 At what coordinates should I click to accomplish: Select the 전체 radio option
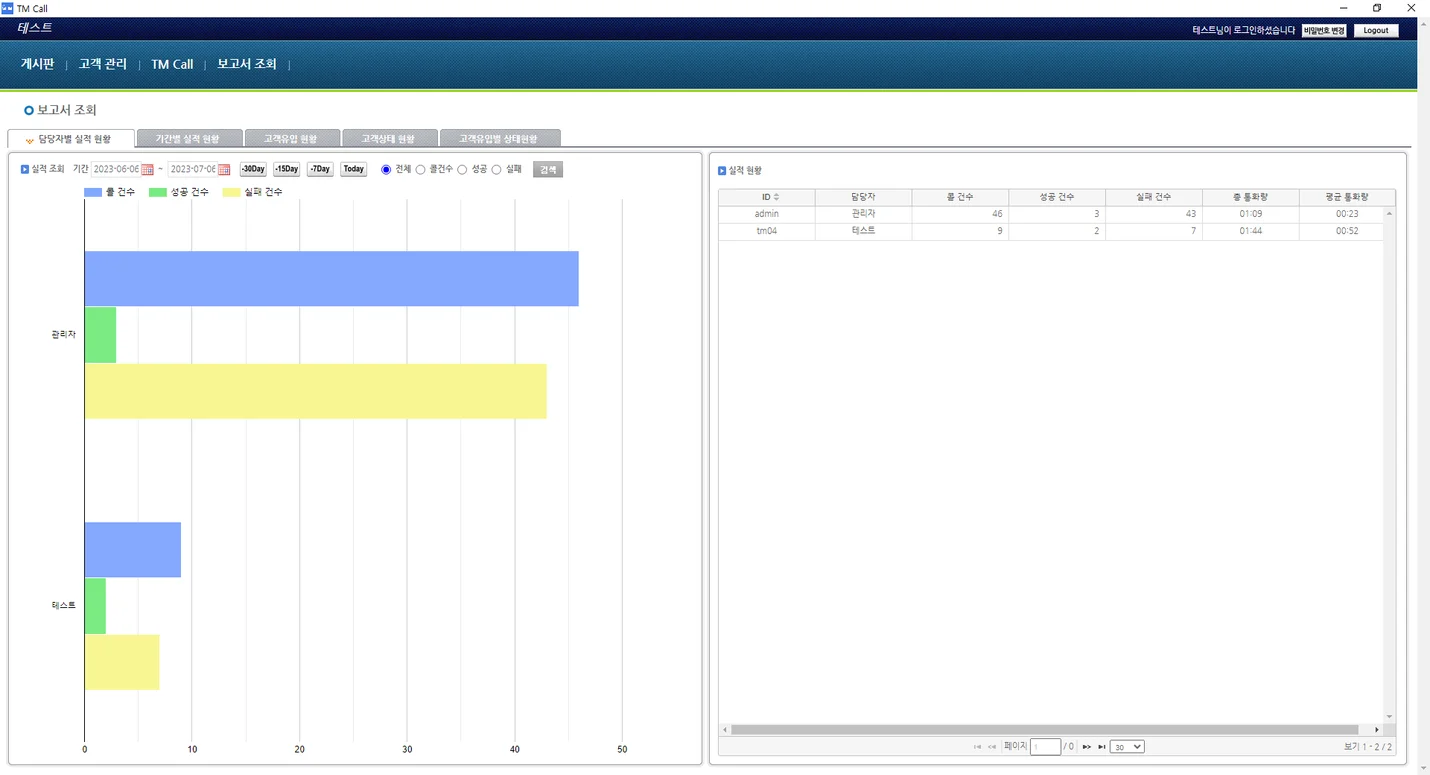(386, 170)
